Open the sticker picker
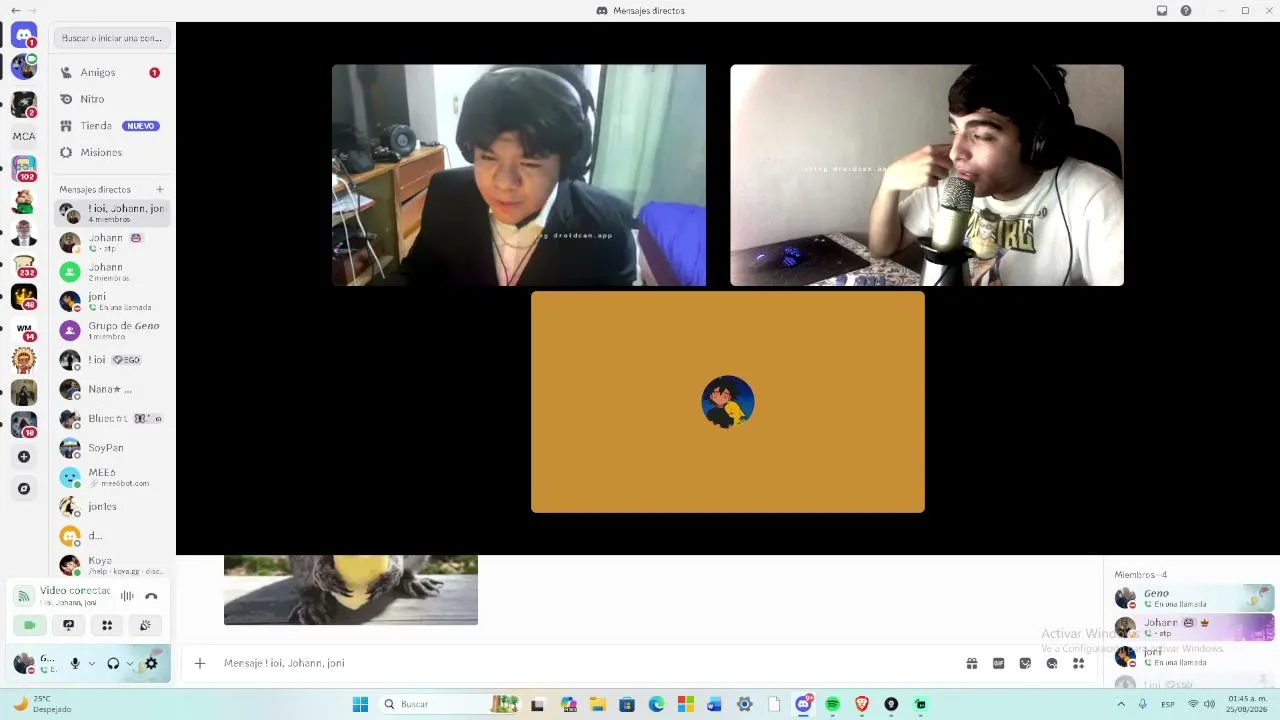Viewport: 1280px width, 720px height. (x=1025, y=663)
